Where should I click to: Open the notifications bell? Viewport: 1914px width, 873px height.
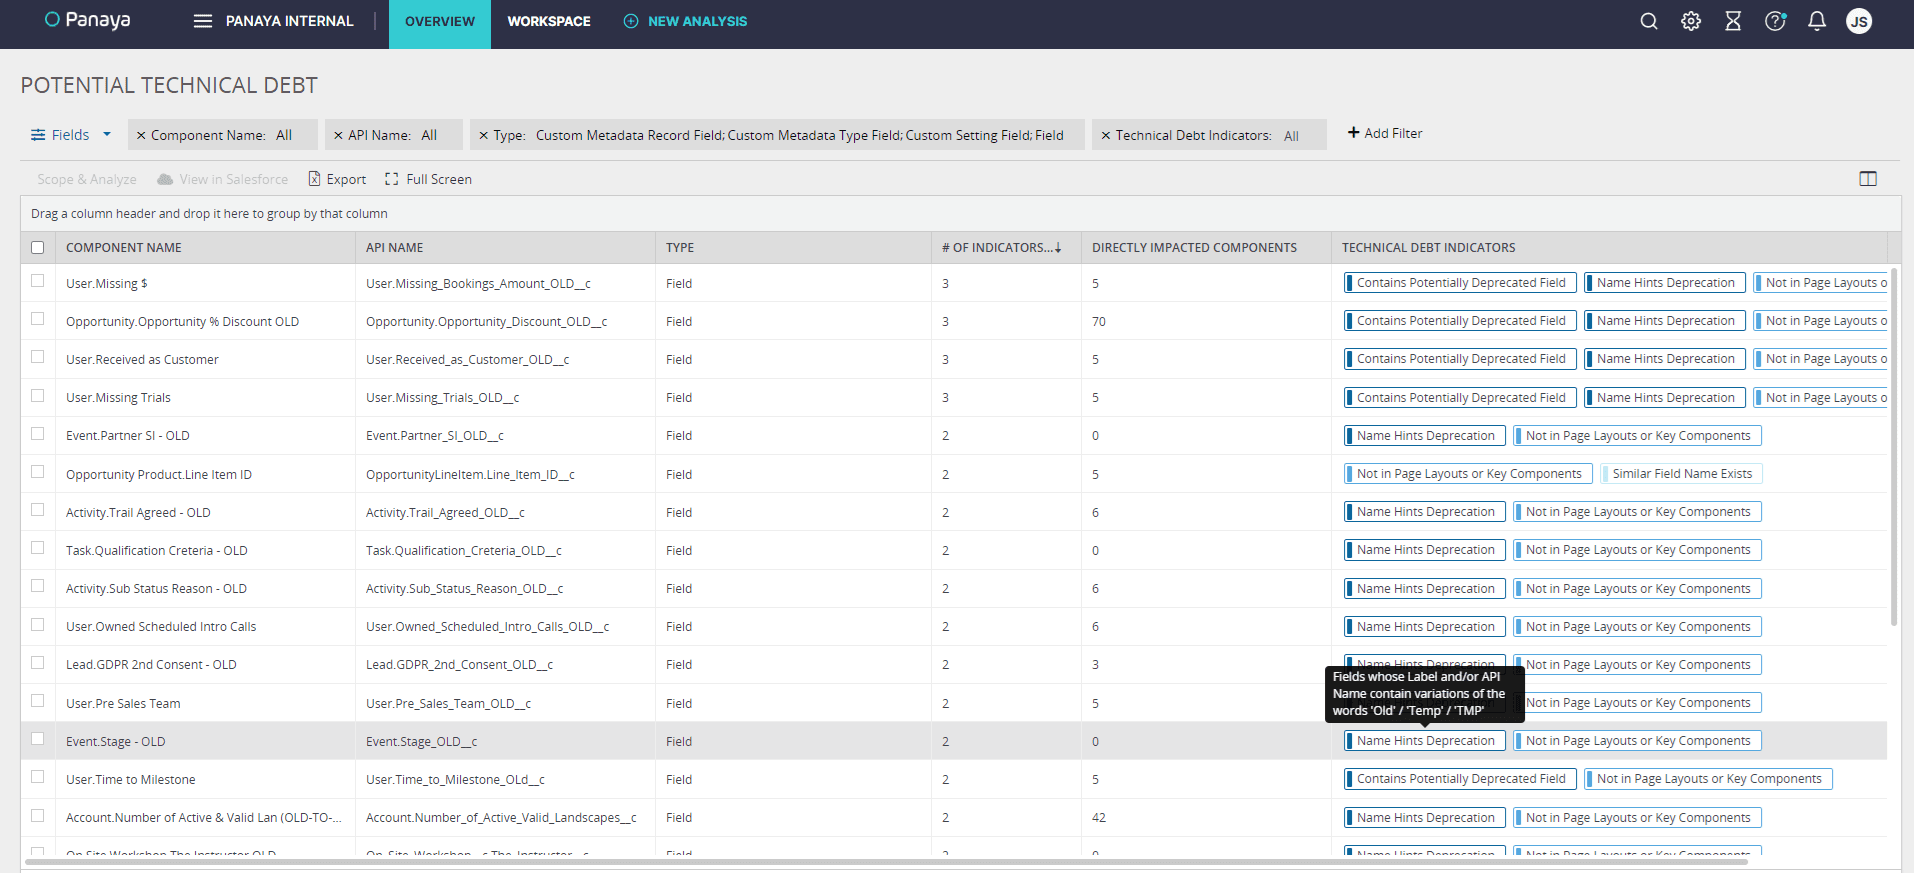pyautogui.click(x=1817, y=21)
